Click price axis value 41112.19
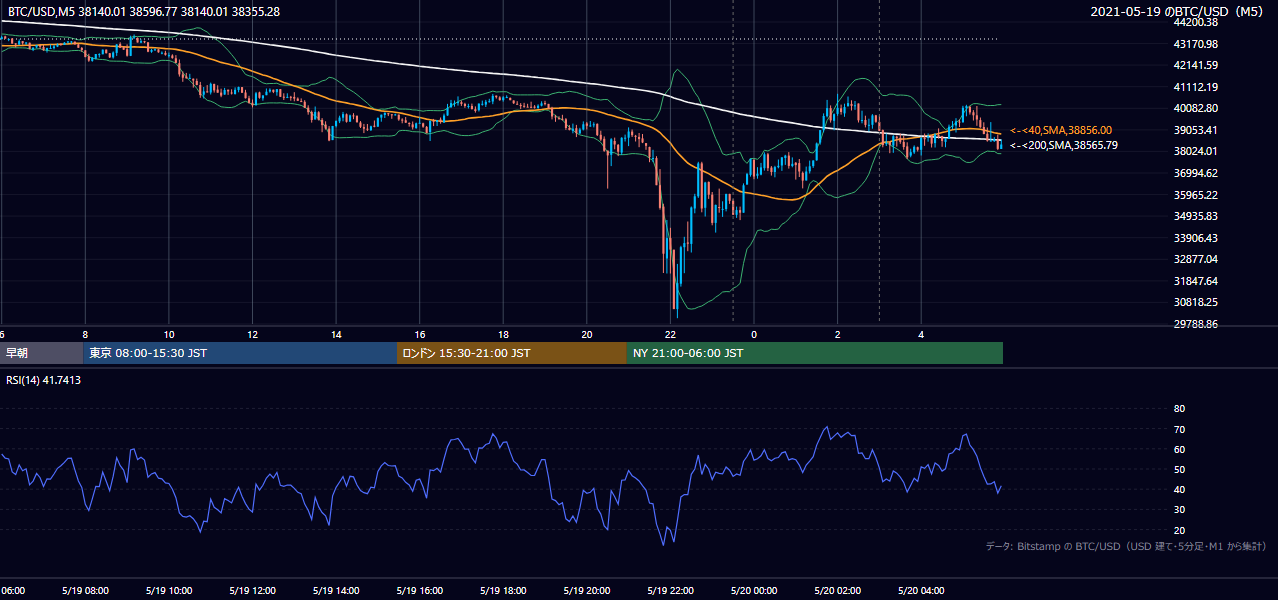Image resolution: width=1278 pixels, height=600 pixels. pos(1195,87)
